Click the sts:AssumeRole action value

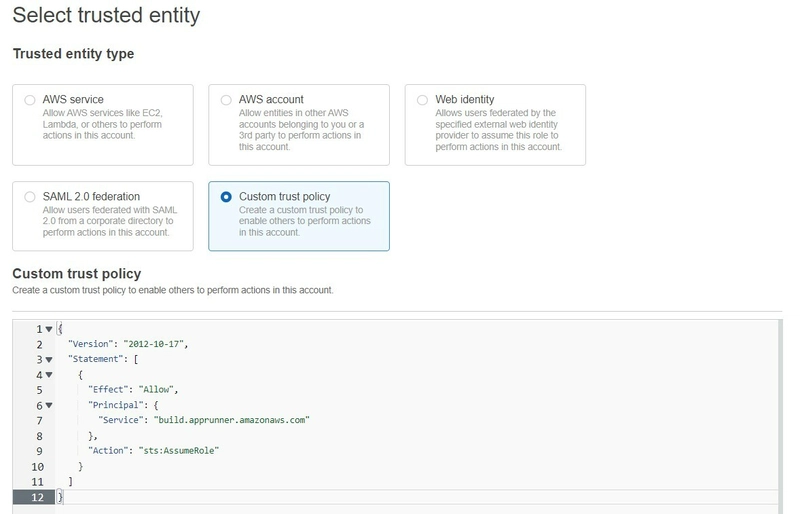[179, 451]
